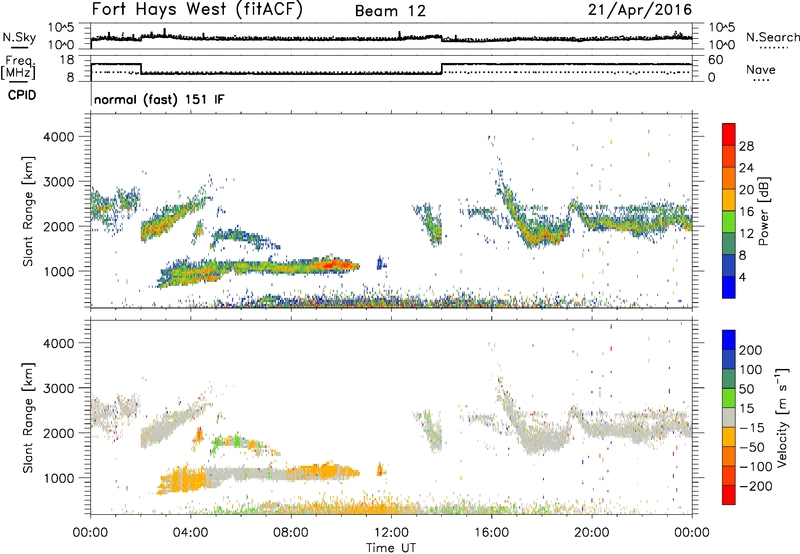The width and height of the screenshot is (800, 554).
Task: Click the '16:00' time tick label
Action: coord(491,533)
